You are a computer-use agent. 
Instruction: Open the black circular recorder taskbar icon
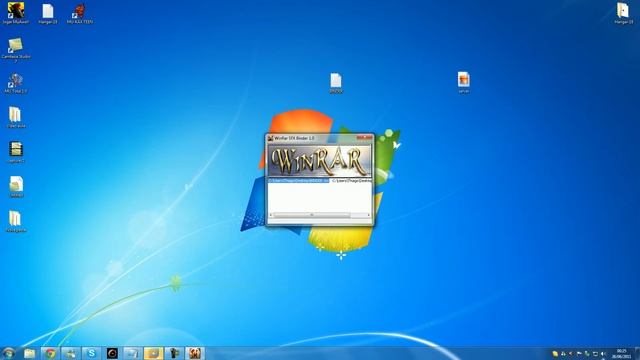point(112,353)
